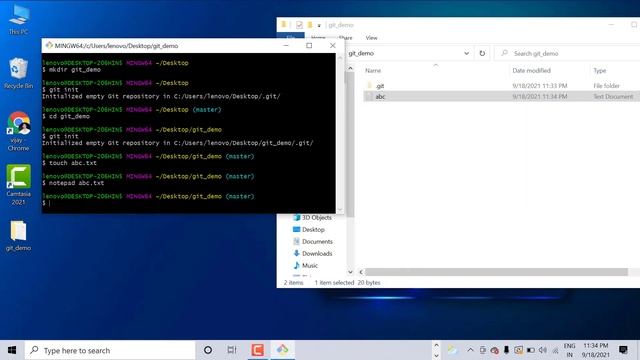Open the Cortana circle on the taskbar
The height and width of the screenshot is (360, 640).
coord(208,350)
